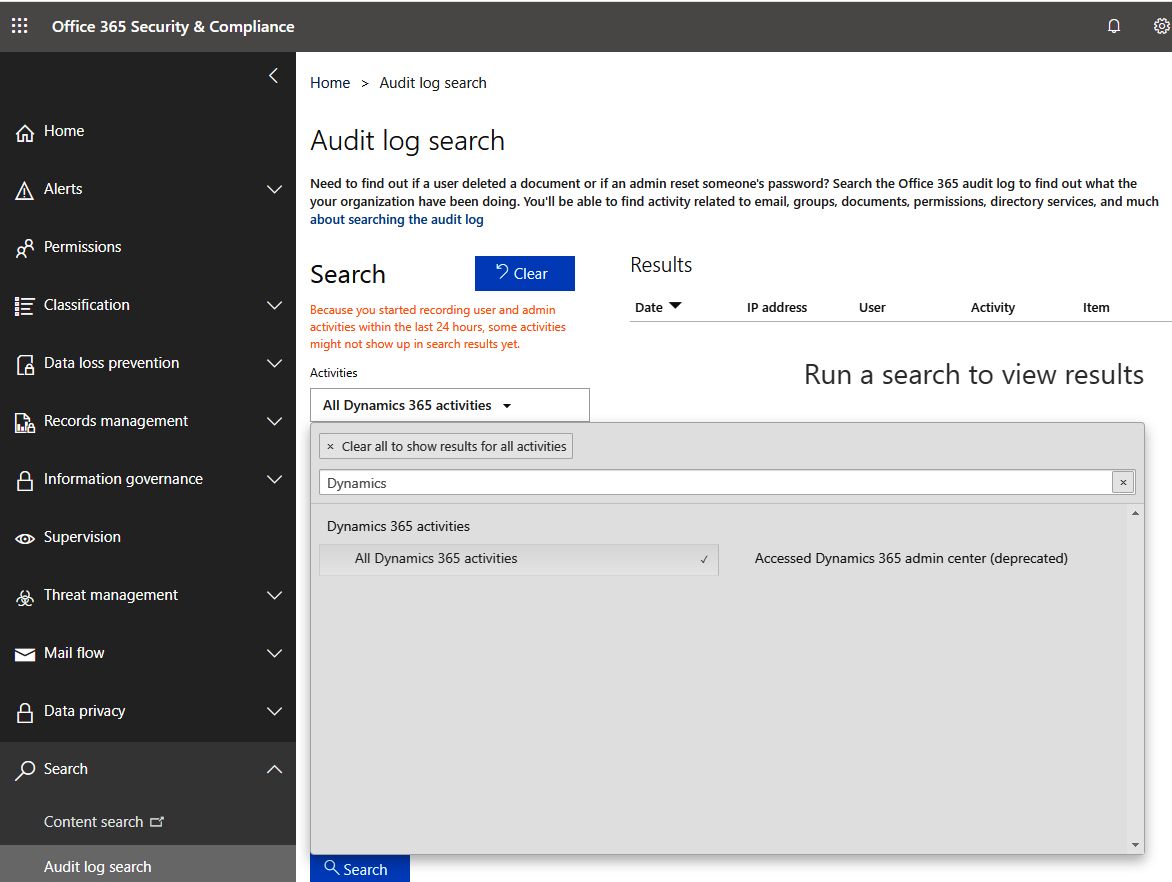This screenshot has width=1172, height=882.
Task: Click scroll up arrow in activities list
Action: coord(1135,514)
